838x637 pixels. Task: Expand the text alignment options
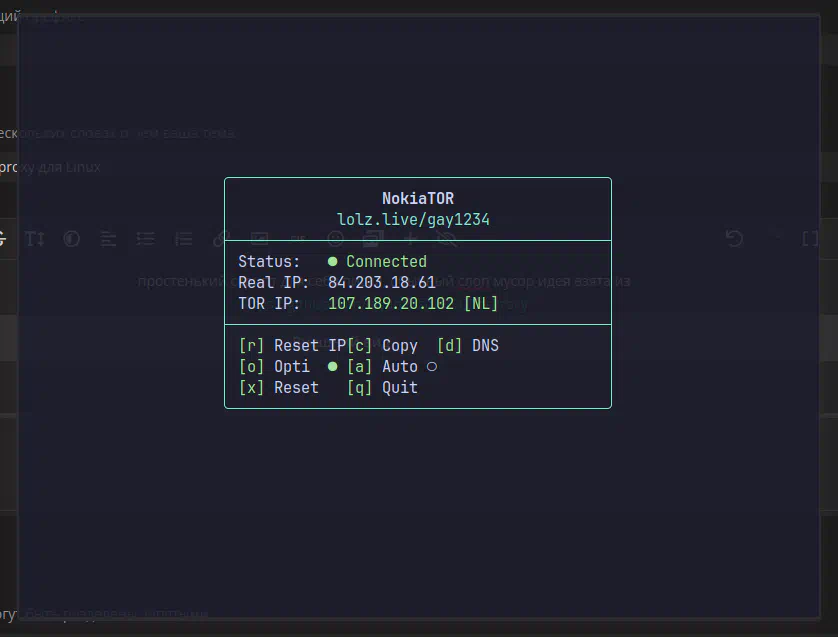(109, 238)
